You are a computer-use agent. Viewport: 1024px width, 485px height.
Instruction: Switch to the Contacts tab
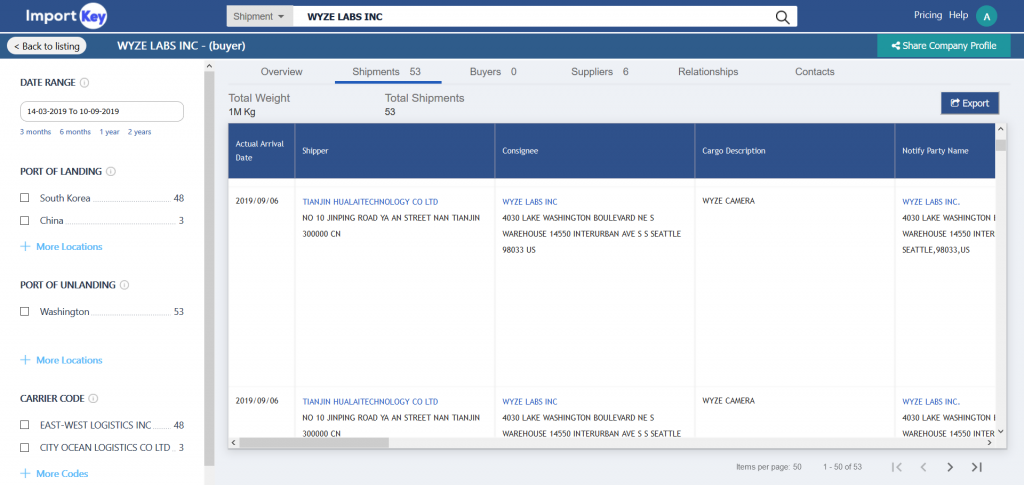814,72
